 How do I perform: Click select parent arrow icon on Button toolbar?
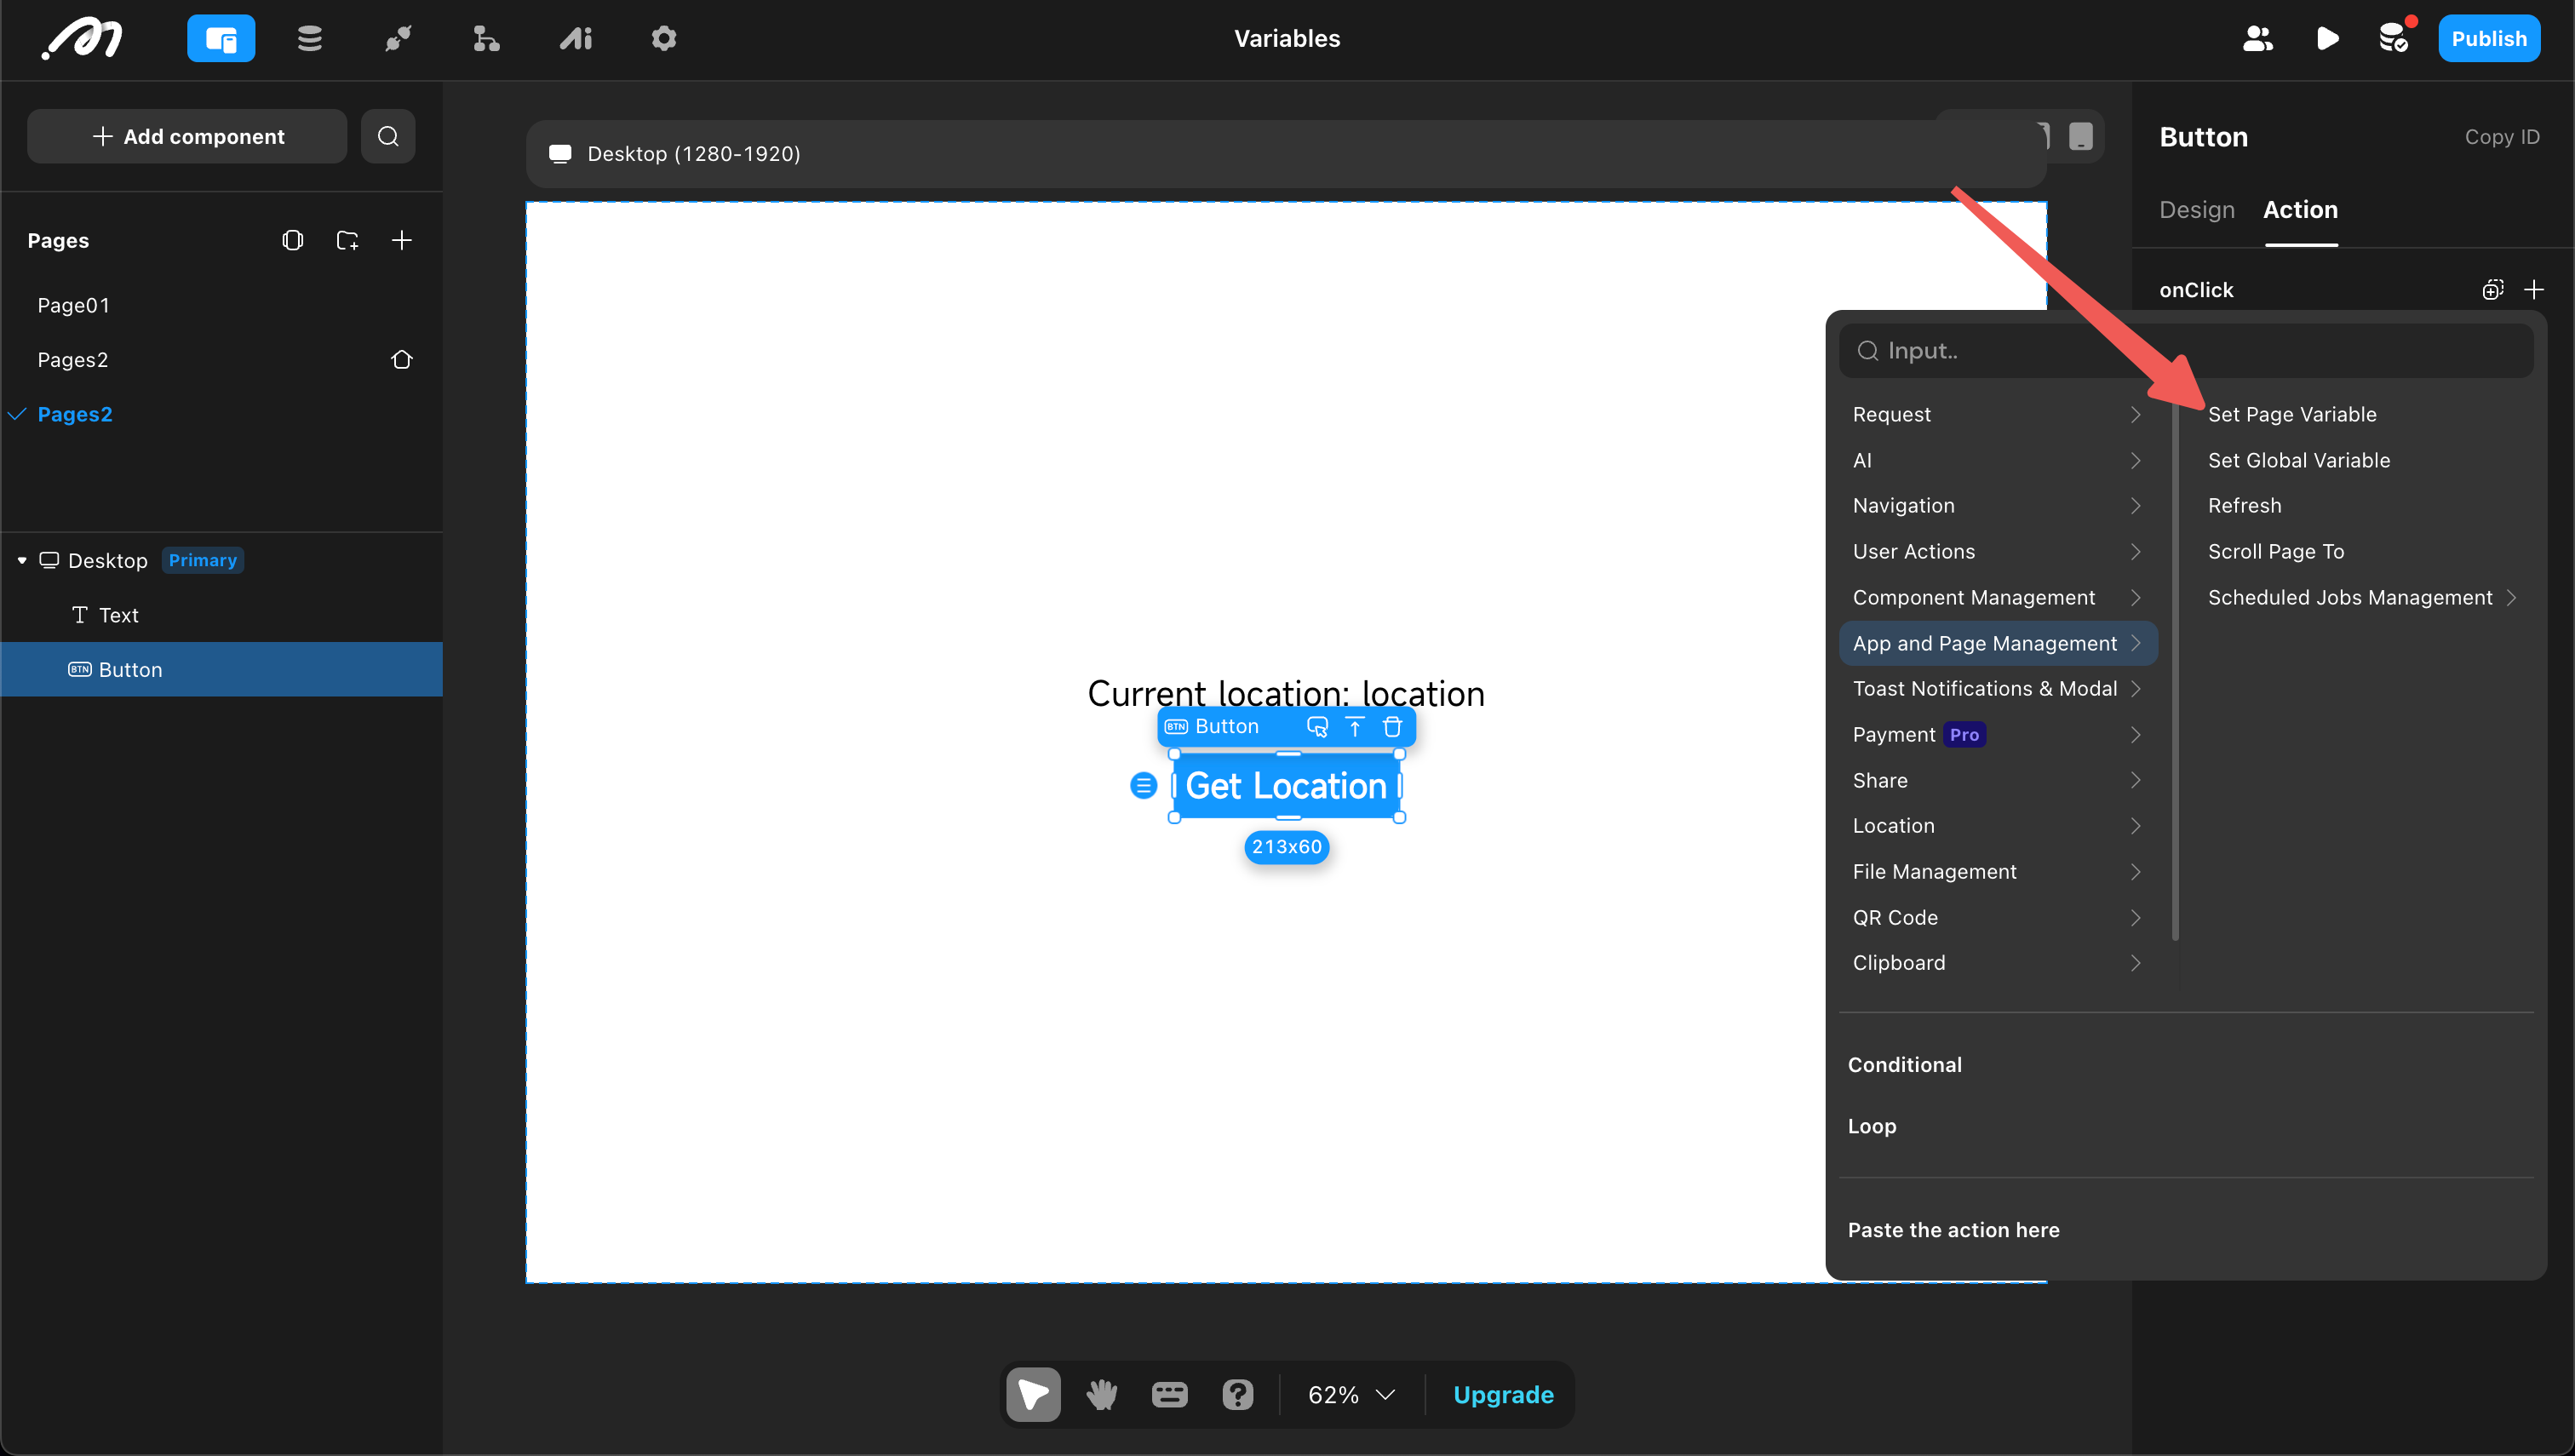point(1354,727)
